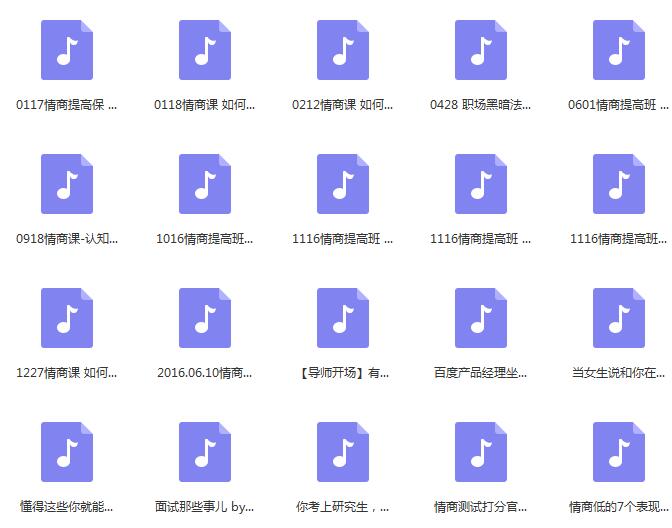Select the label 情商测试打分官...
This screenshot has height=528, width=672.
pos(480,507)
